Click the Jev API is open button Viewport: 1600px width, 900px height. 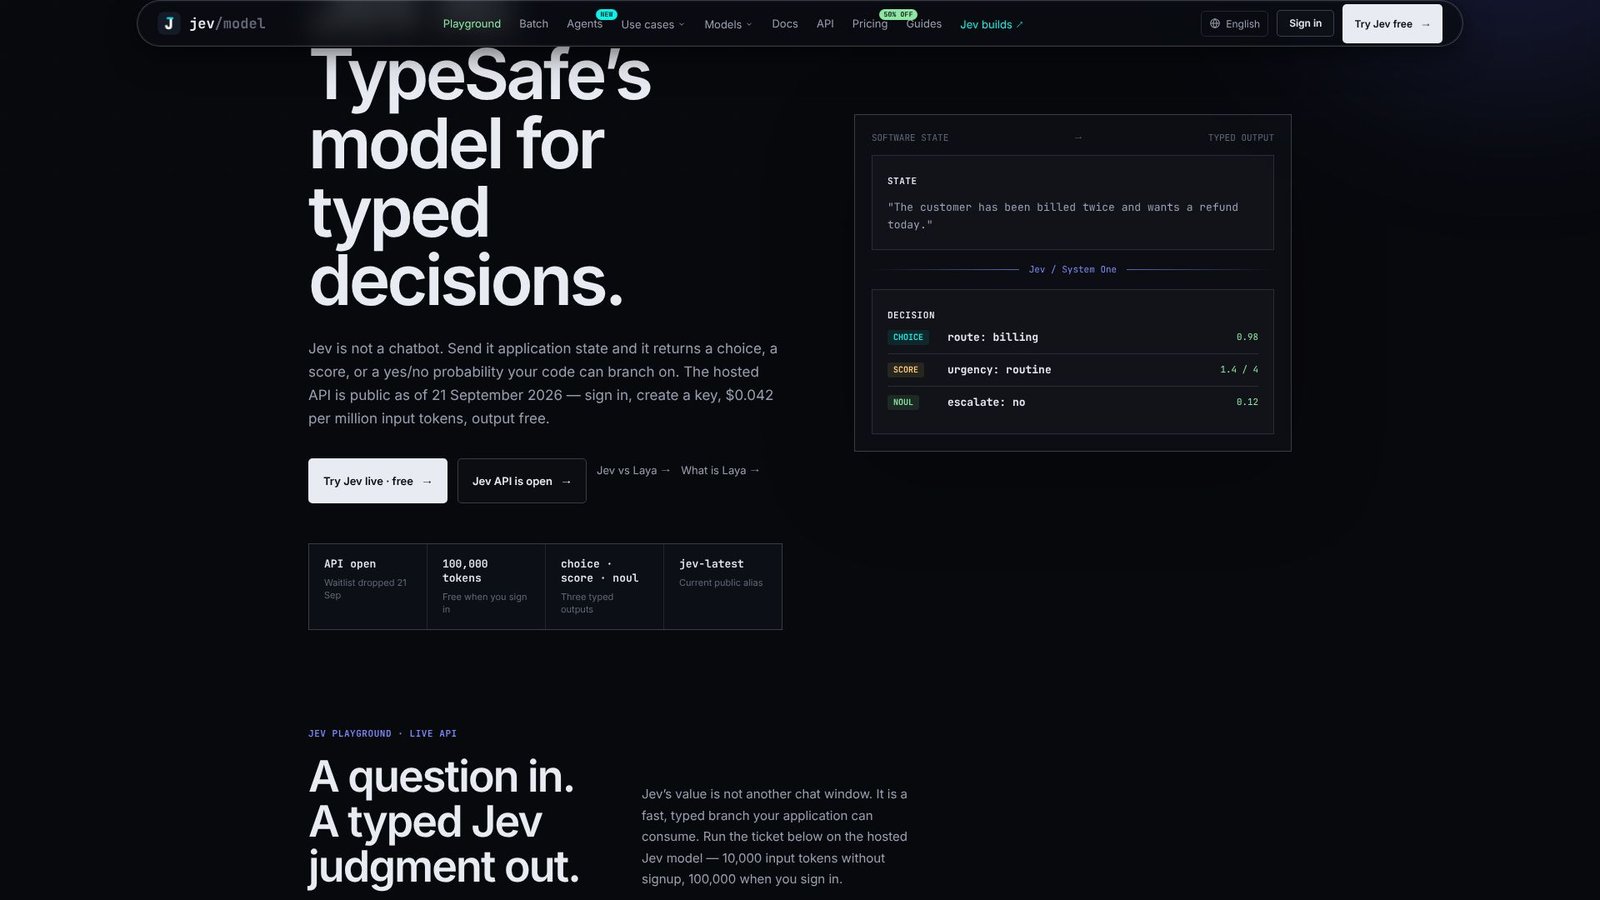tap(522, 481)
